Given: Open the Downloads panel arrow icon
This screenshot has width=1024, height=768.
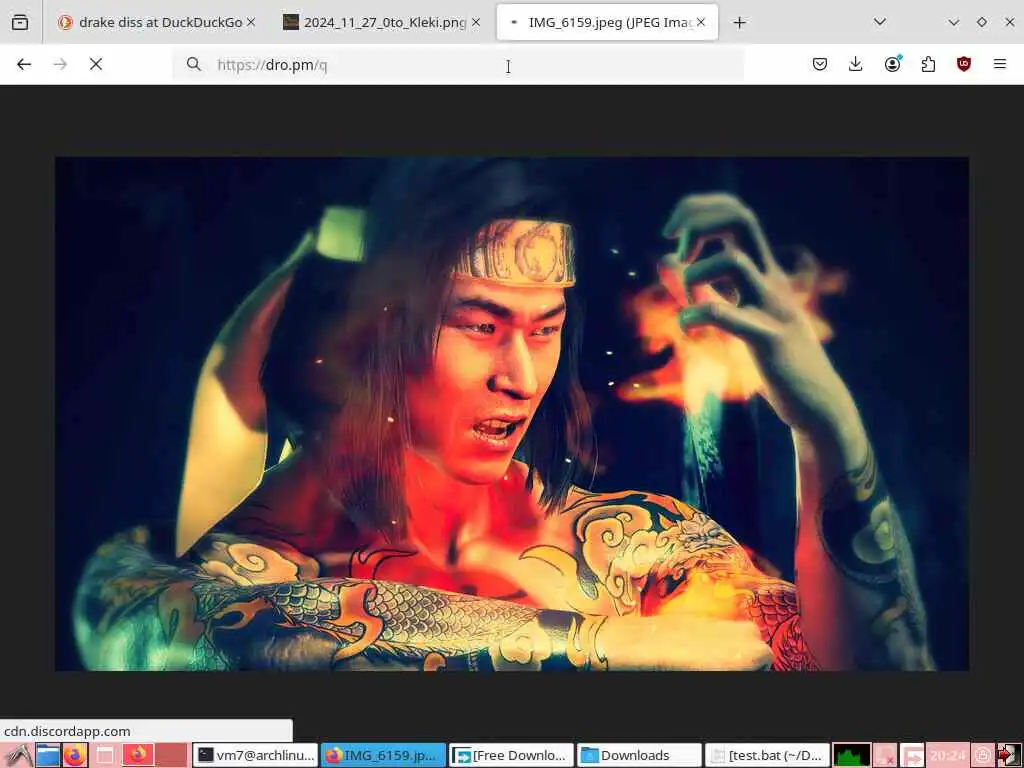Looking at the screenshot, I should click(856, 64).
